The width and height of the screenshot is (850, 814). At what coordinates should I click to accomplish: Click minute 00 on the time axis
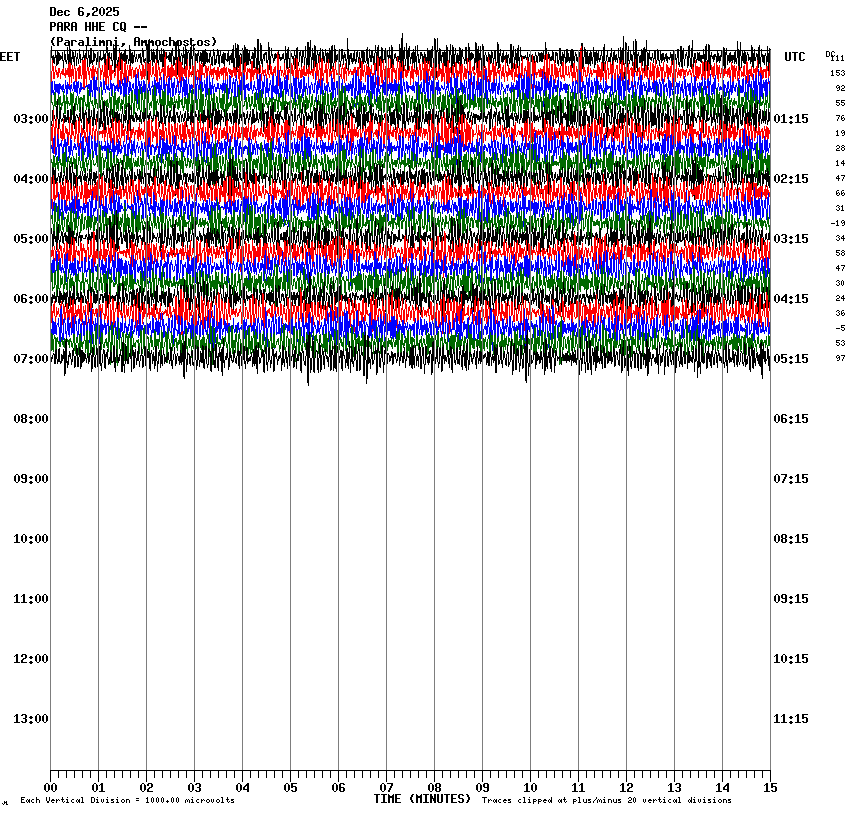(x=51, y=788)
